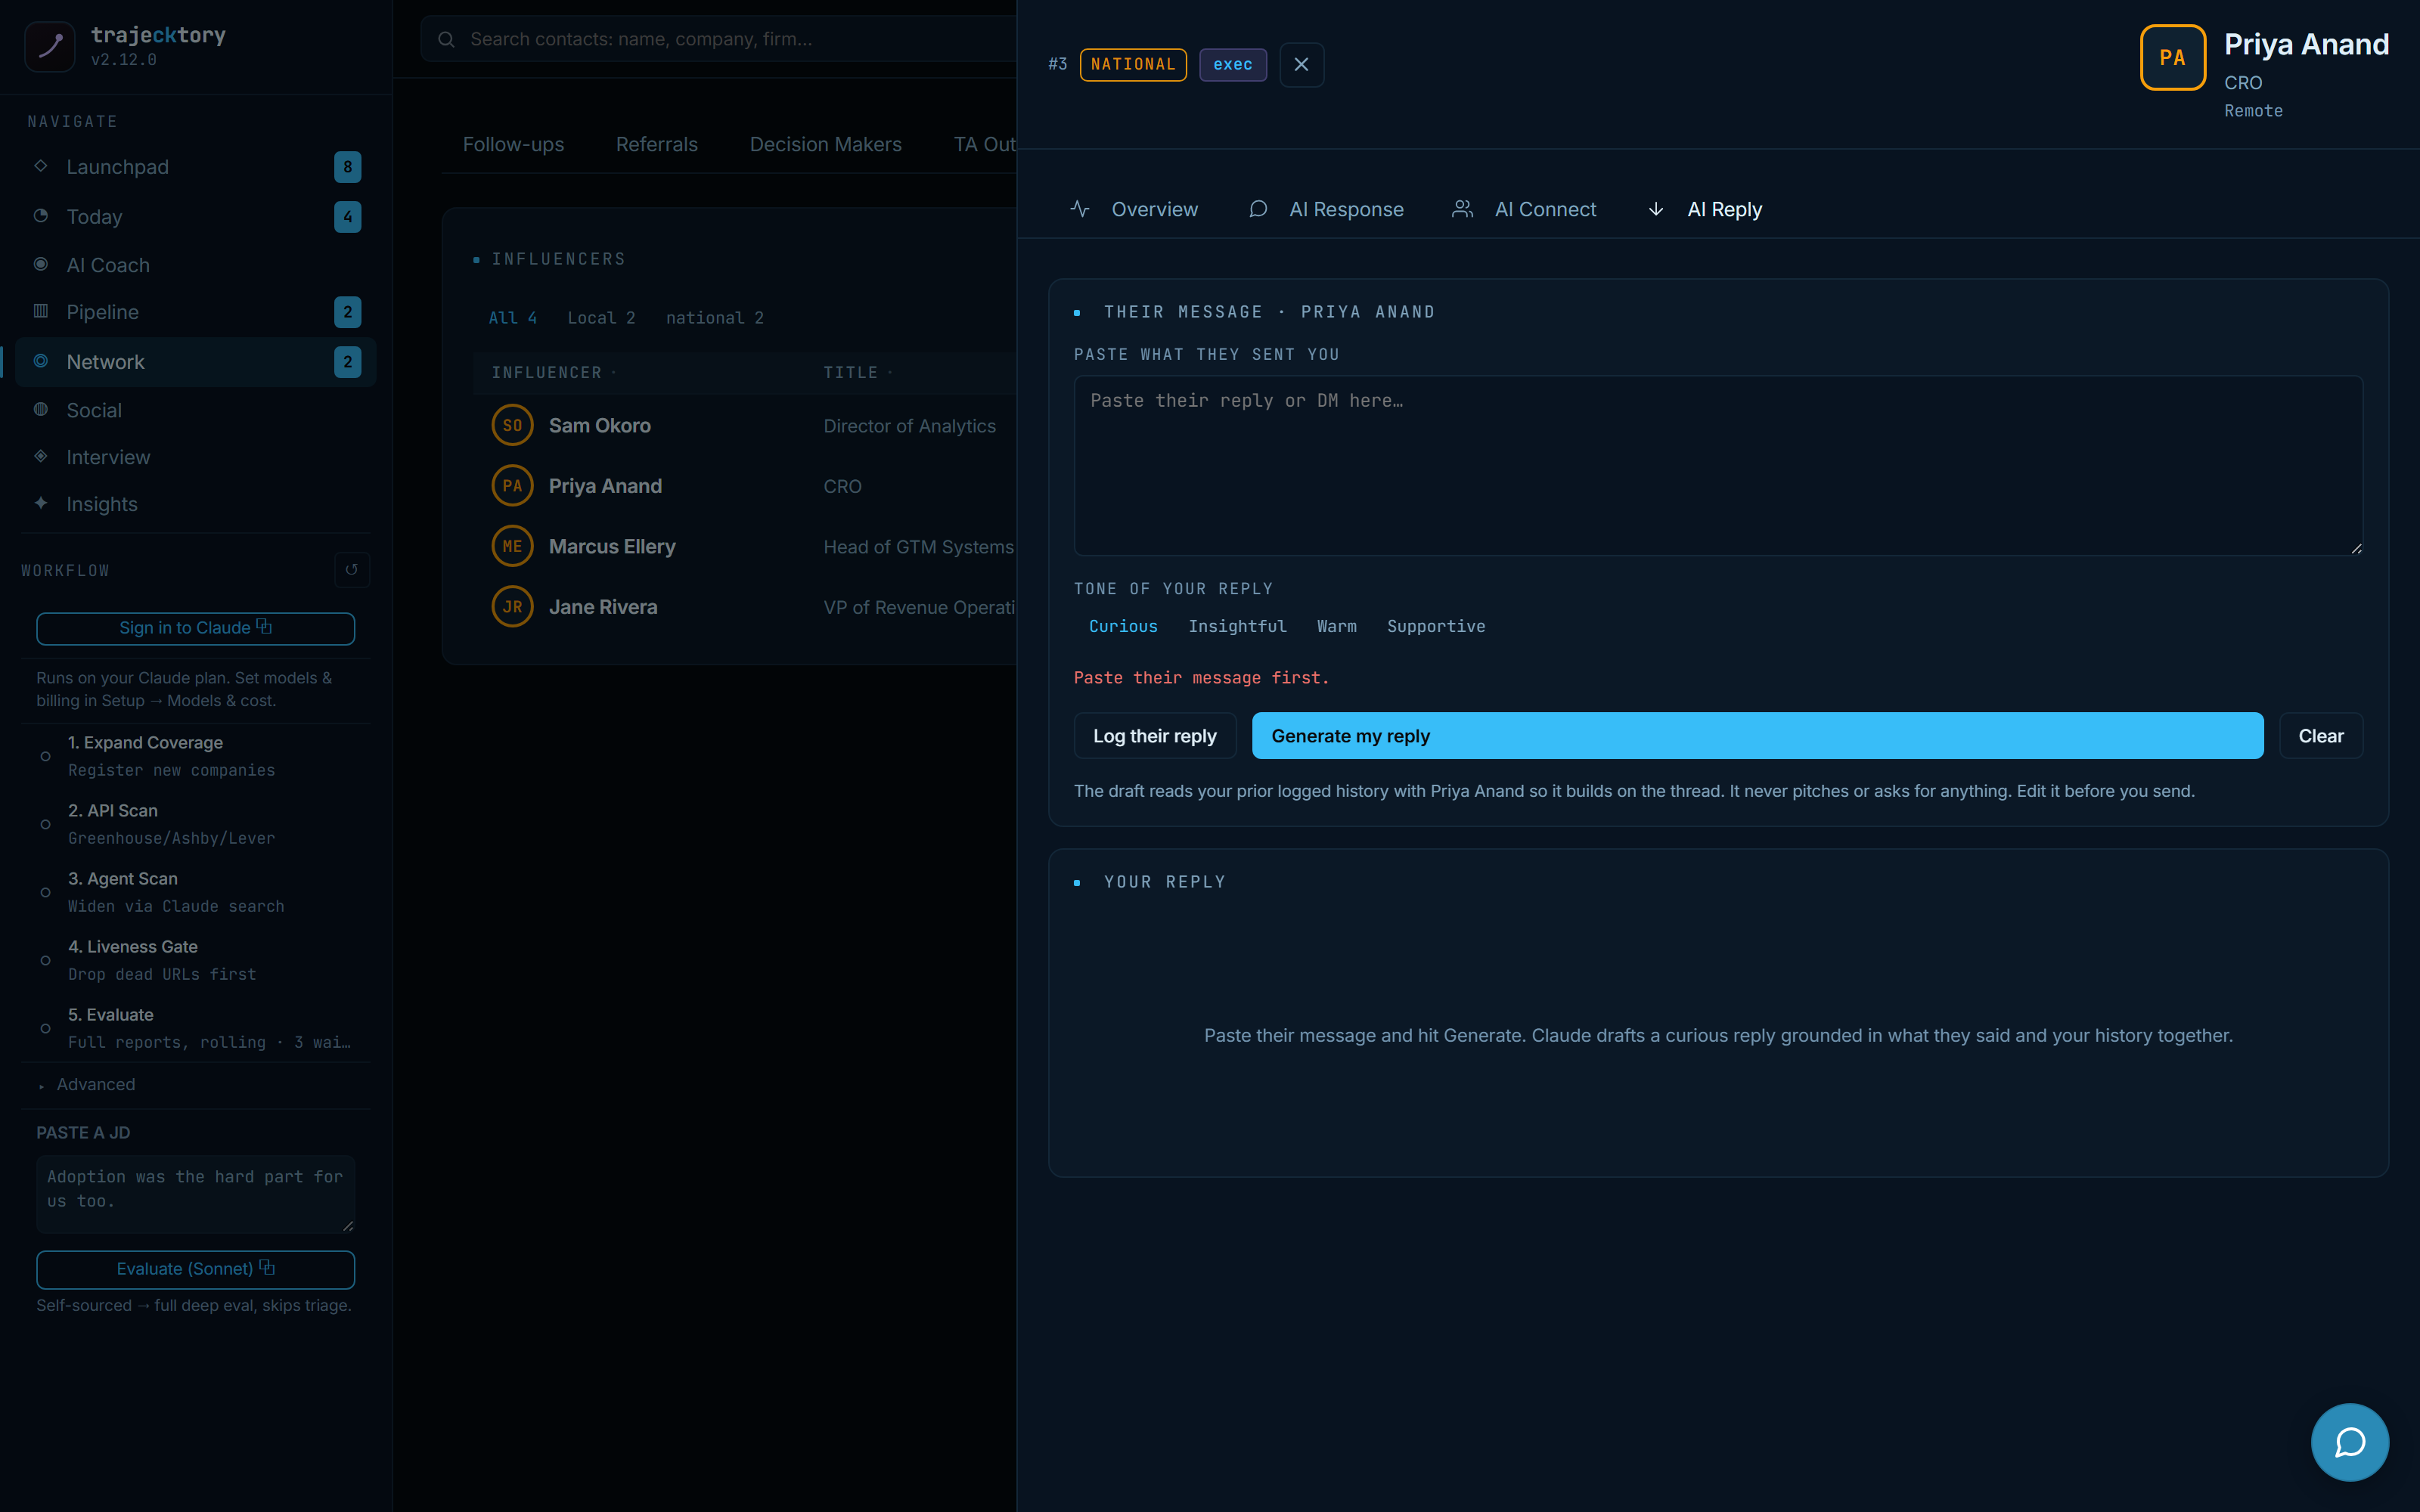Click the NATIONAL tag badge
2420x1512 pixels.
(1133, 64)
